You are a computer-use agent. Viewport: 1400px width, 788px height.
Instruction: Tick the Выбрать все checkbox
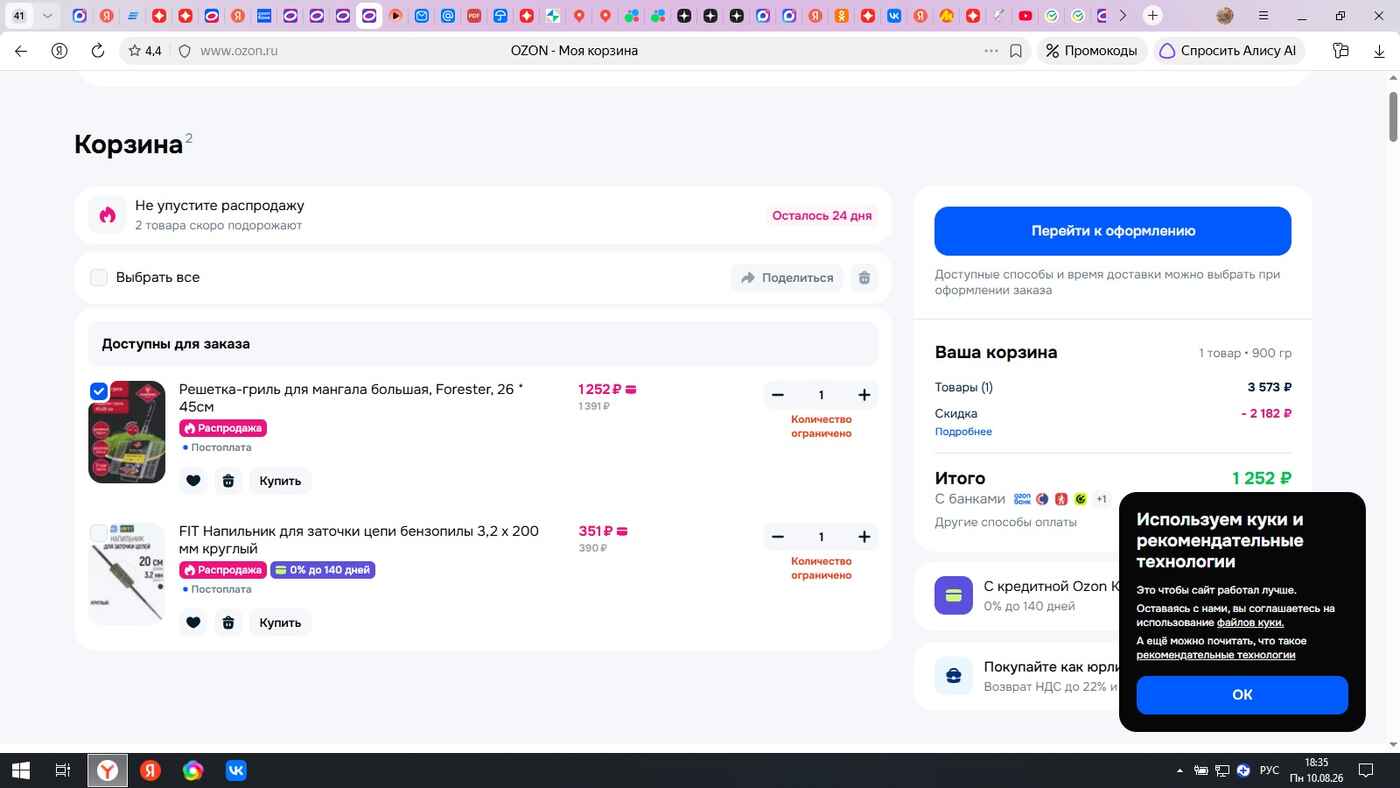(x=99, y=278)
